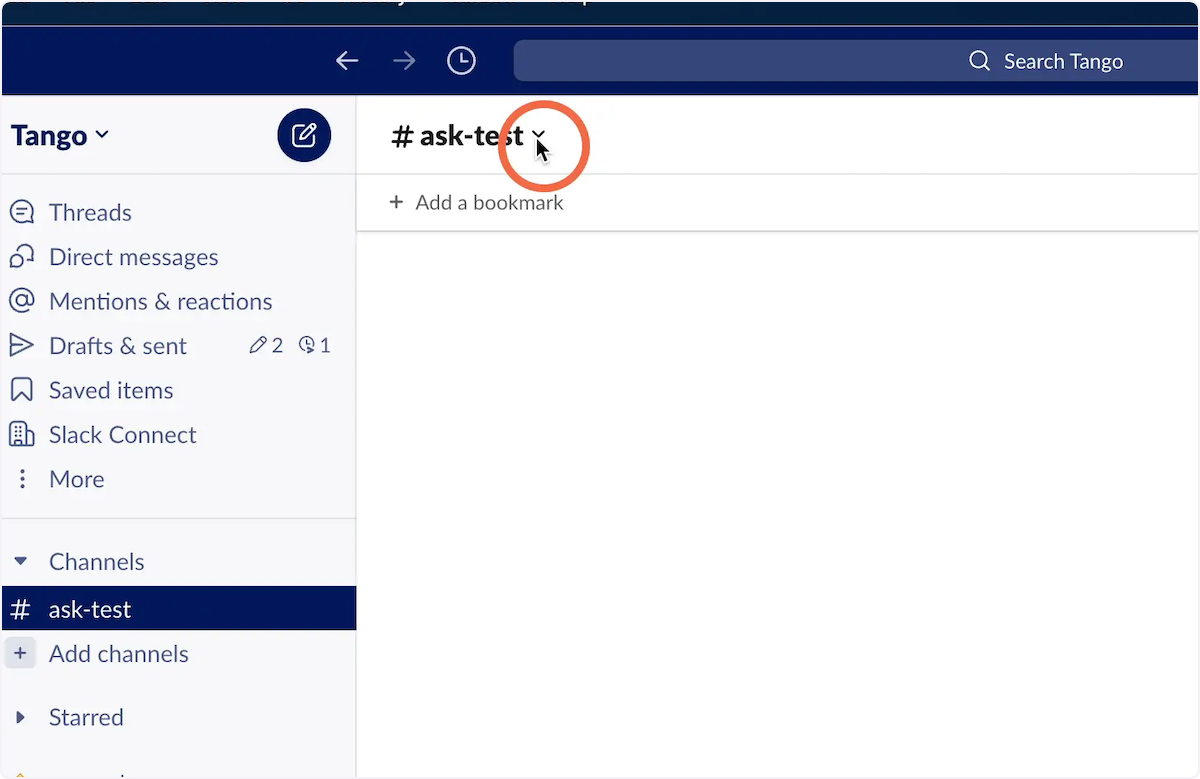Image resolution: width=1200 pixels, height=779 pixels.
Task: Click the plus icon beside Add a bookmark
Action: pyautogui.click(x=396, y=202)
